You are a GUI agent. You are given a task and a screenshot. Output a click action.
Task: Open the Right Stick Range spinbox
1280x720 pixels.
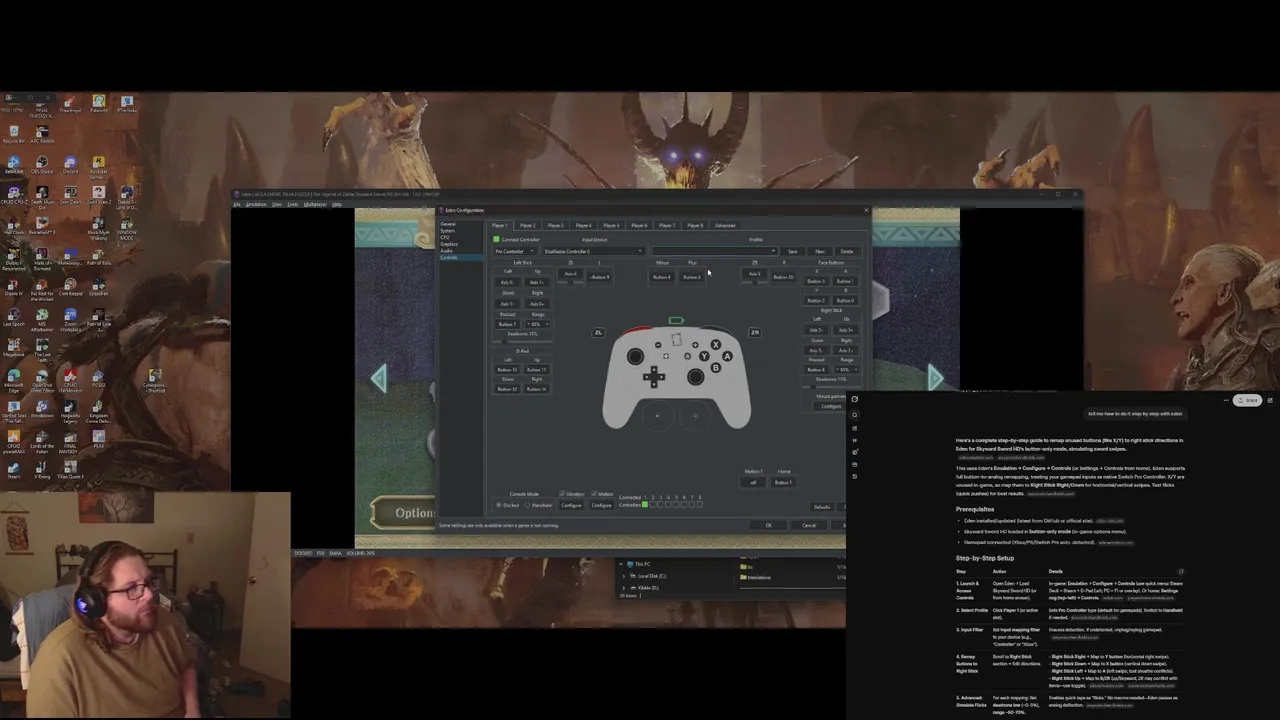847,370
